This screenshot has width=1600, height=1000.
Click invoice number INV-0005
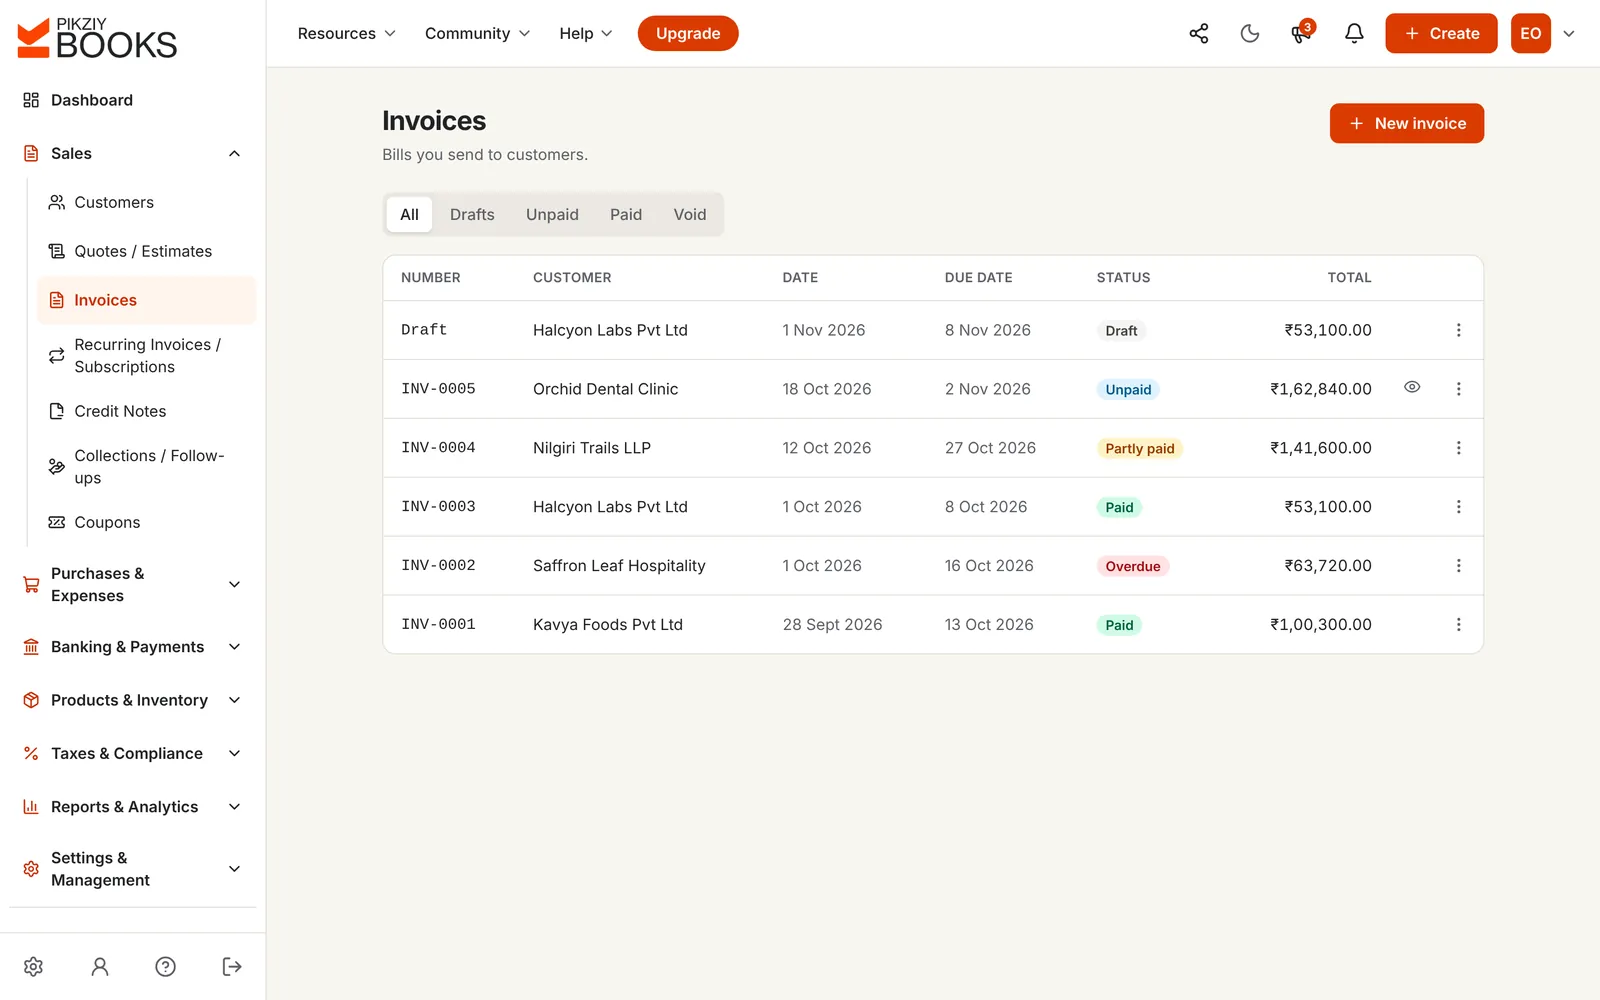click(x=438, y=389)
